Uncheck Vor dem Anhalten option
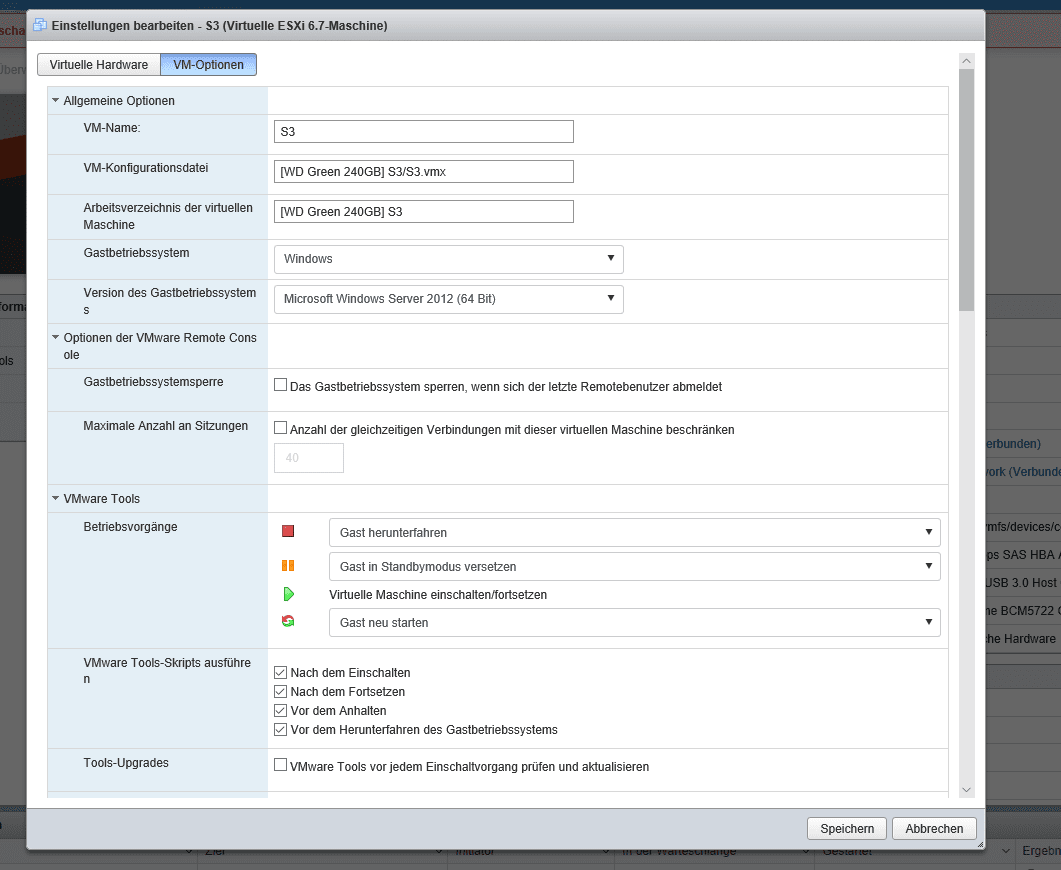The height and width of the screenshot is (870, 1061). pos(281,711)
